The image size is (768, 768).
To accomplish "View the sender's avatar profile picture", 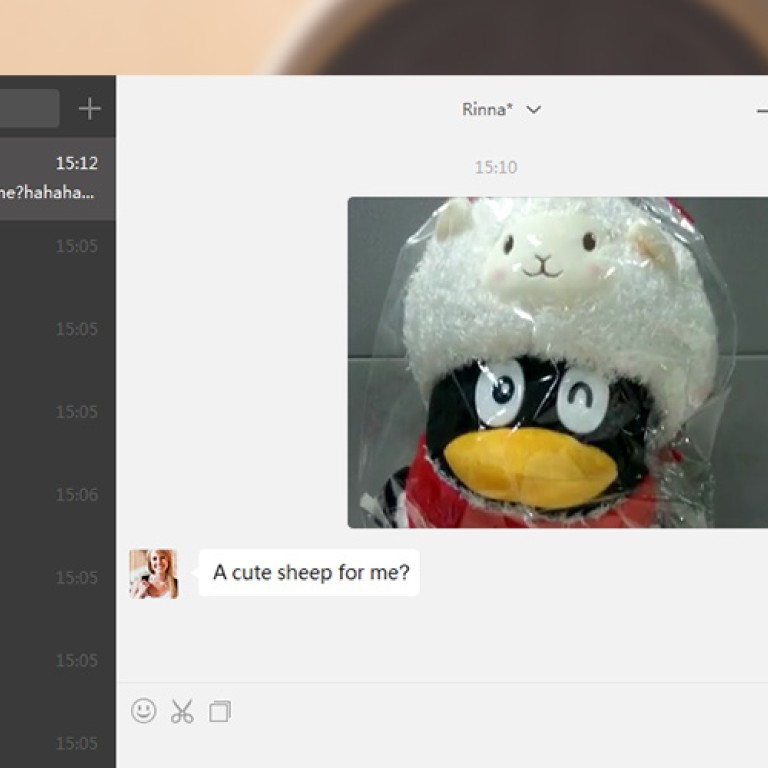I will tap(154, 574).
